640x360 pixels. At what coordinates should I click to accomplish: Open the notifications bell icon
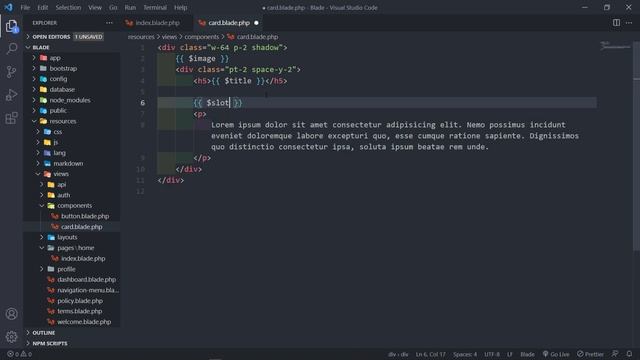[x=629, y=354]
